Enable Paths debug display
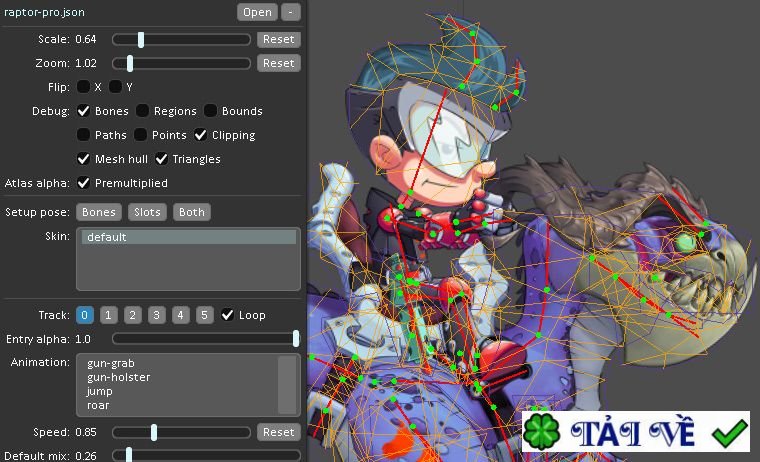The image size is (760, 462). 83,135
